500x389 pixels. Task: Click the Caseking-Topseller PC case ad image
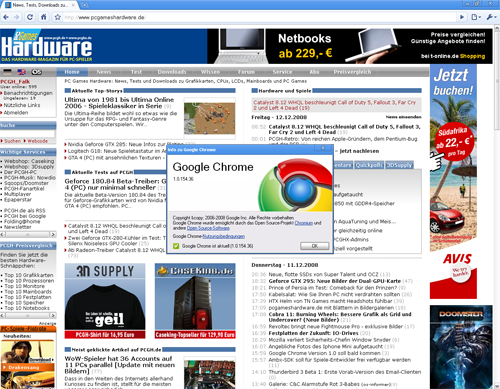(x=195, y=301)
